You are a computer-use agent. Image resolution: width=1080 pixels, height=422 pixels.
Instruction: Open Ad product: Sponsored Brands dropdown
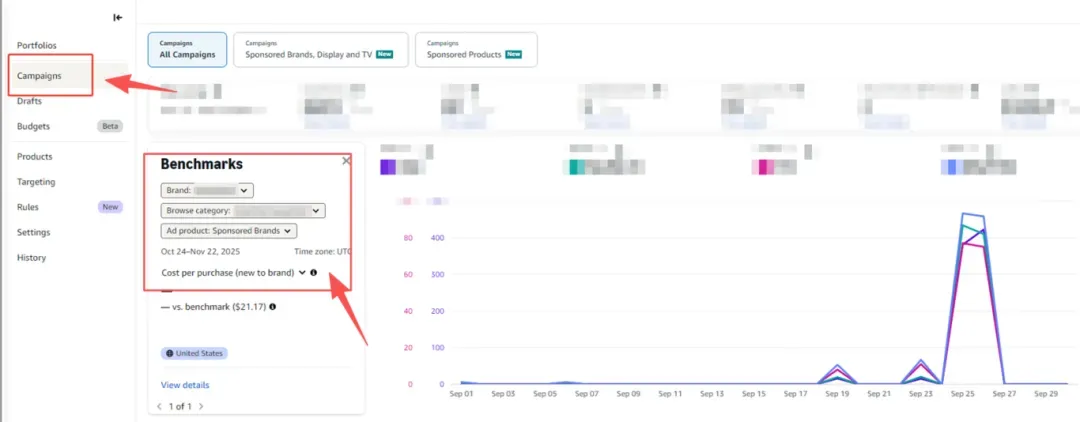229,231
